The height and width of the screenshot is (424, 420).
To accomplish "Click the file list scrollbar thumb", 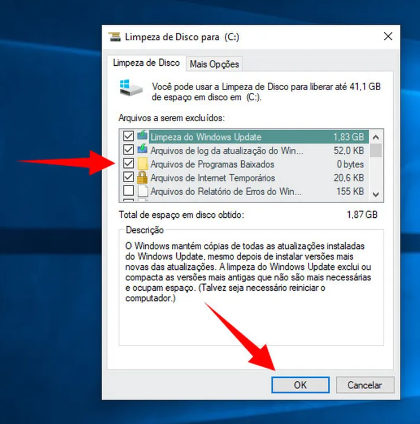I will [376, 150].
